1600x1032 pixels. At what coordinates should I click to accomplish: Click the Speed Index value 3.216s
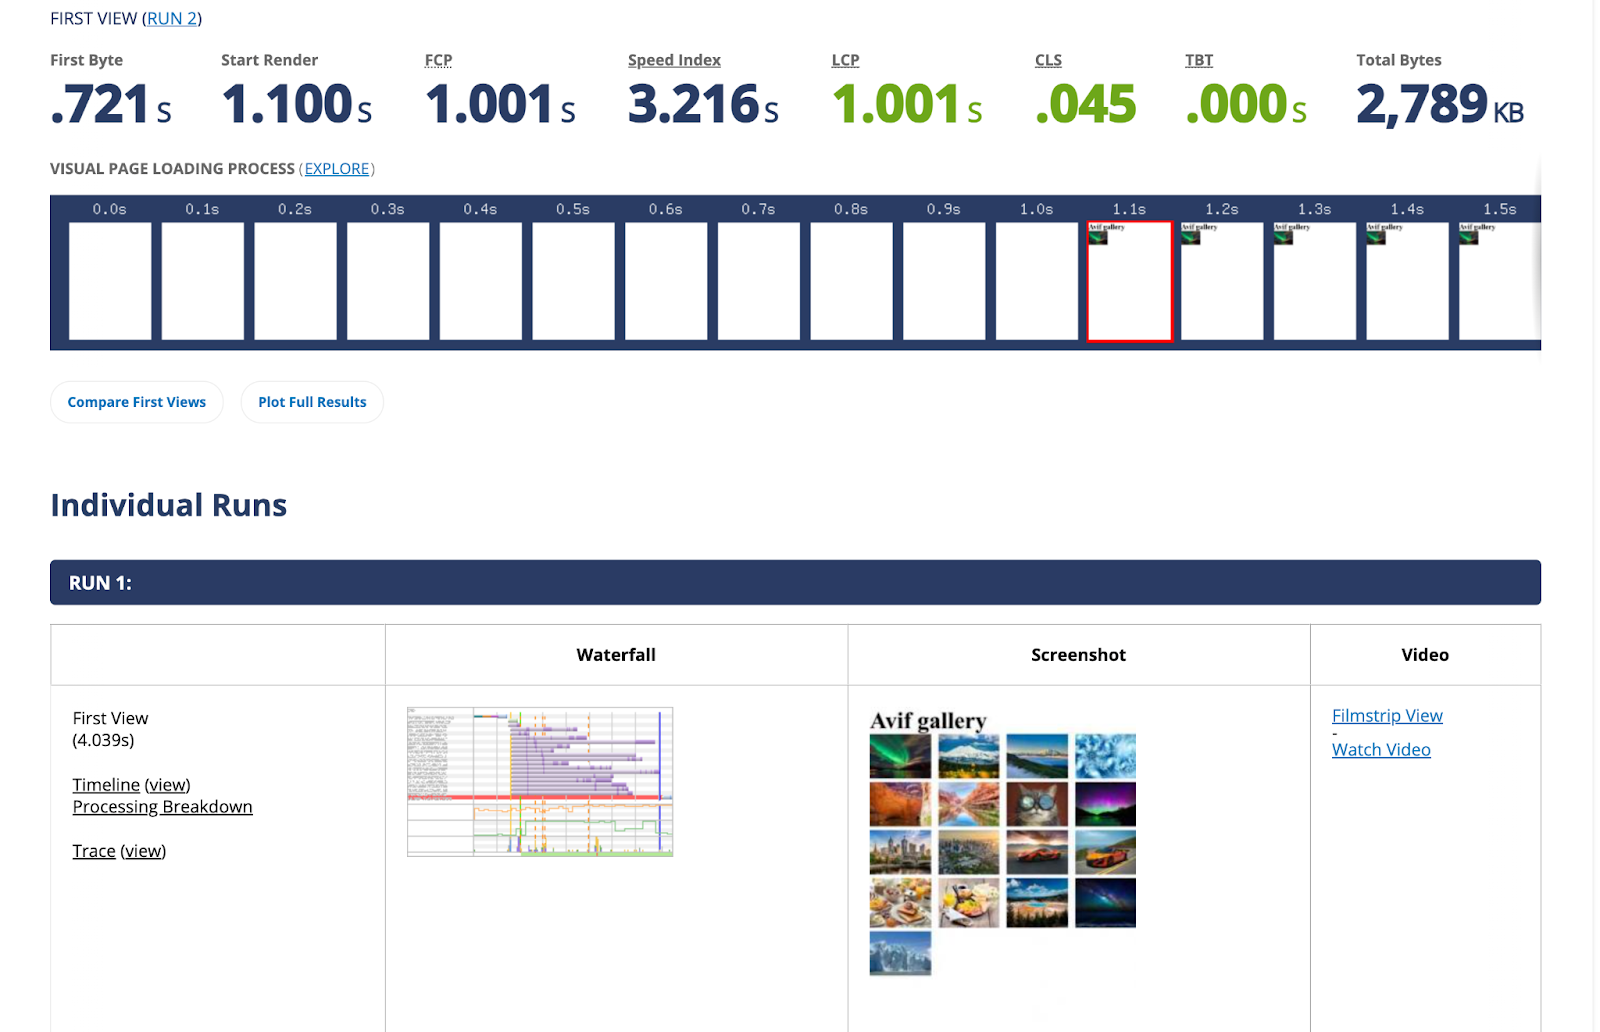[703, 104]
